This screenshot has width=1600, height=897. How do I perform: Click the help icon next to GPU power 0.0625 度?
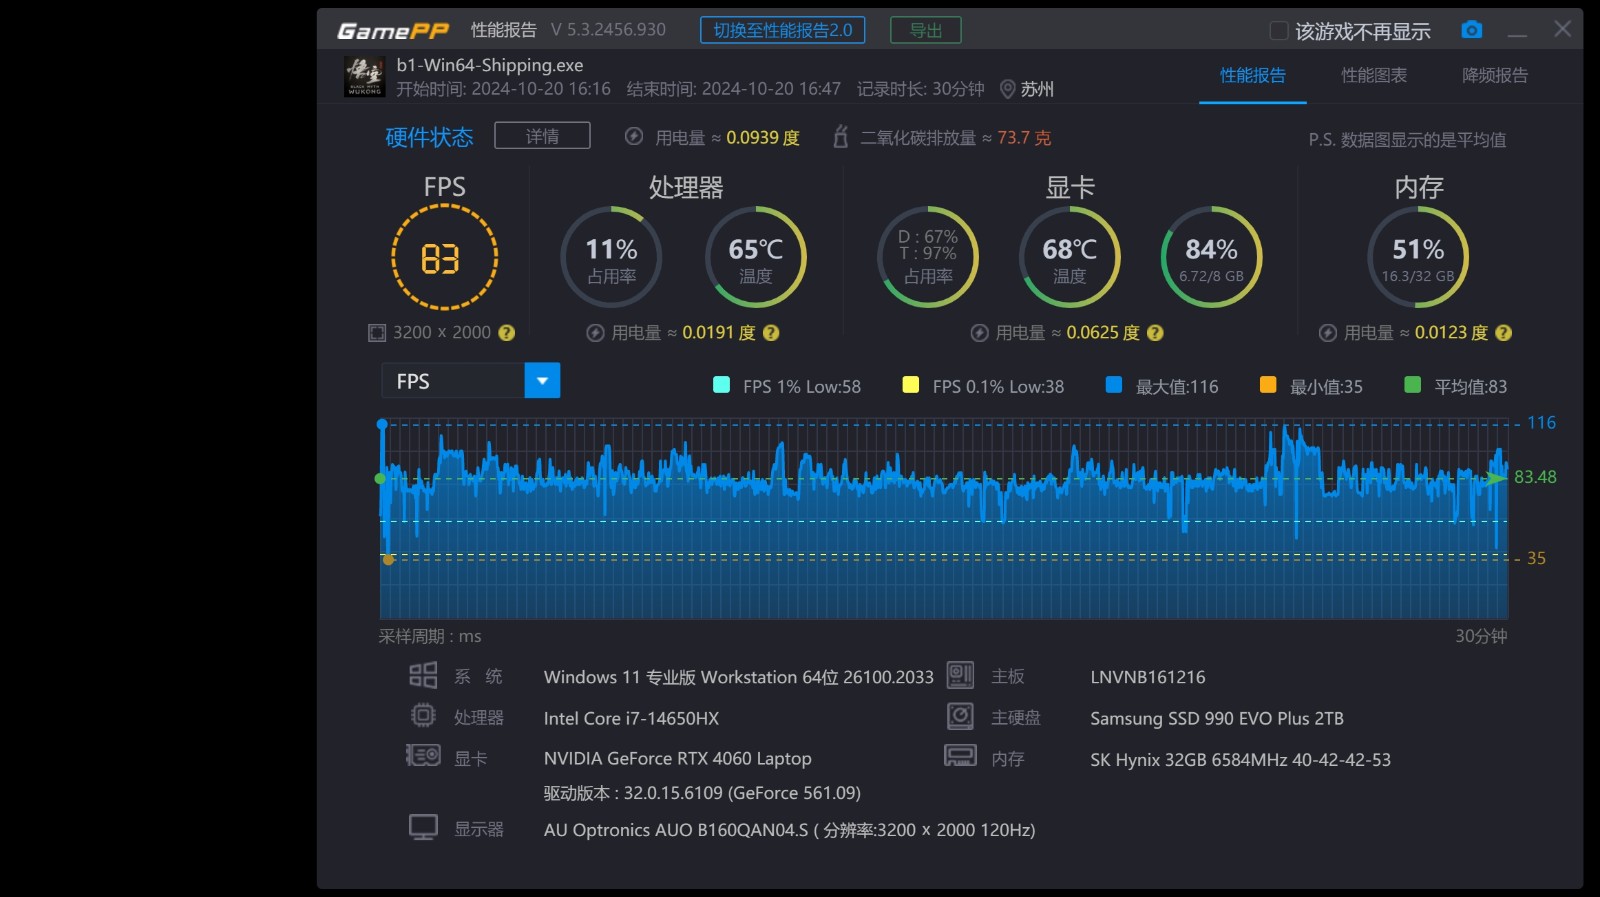[1155, 333]
